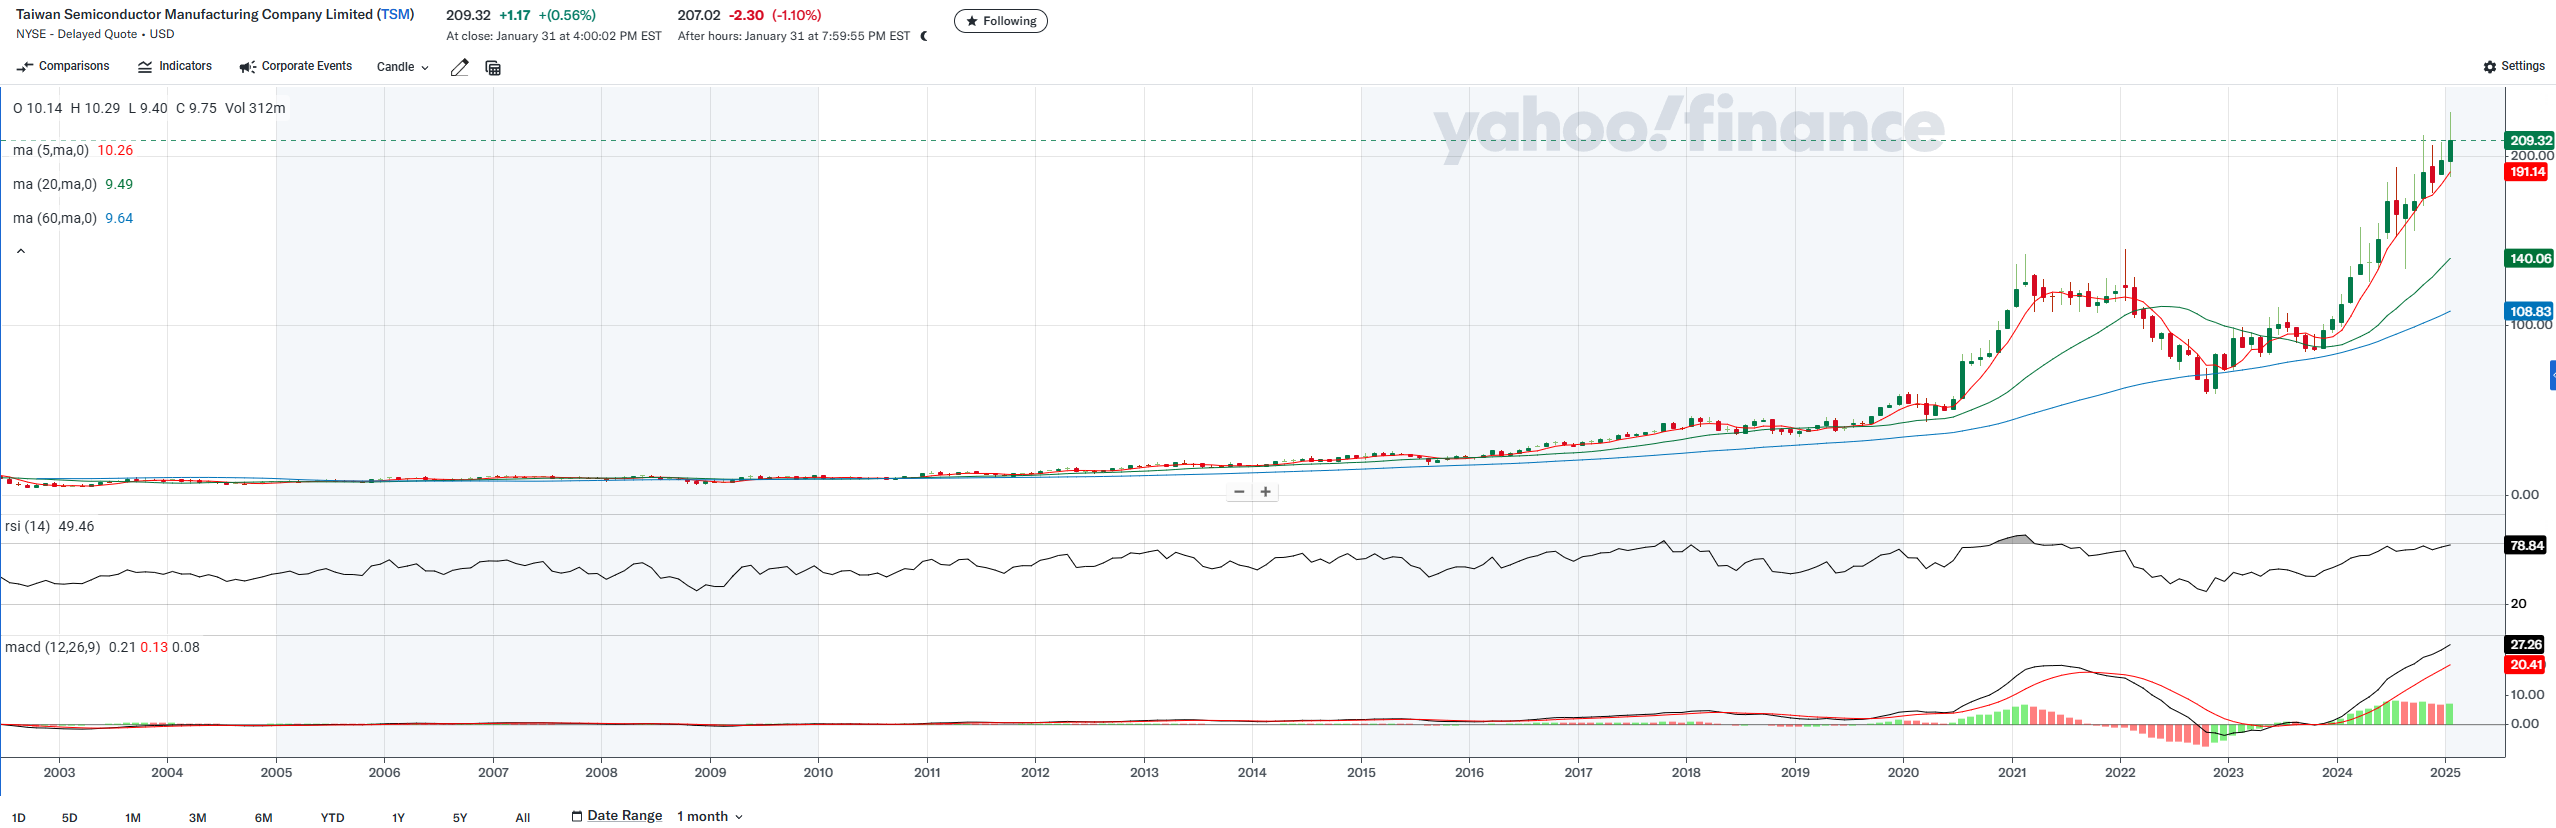Click the 2015 label on time axis
2556x828 pixels.
[1361, 772]
